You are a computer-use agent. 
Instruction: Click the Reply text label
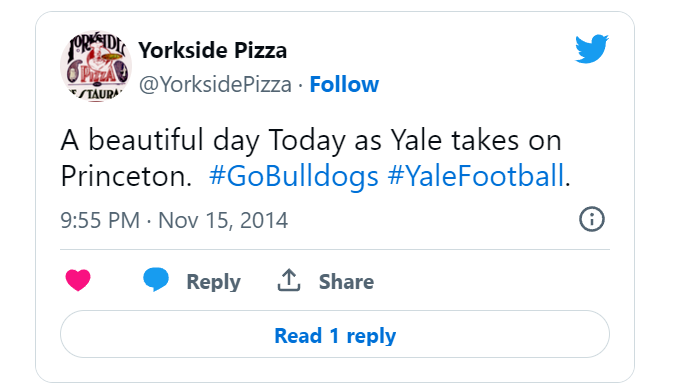pyautogui.click(x=214, y=282)
